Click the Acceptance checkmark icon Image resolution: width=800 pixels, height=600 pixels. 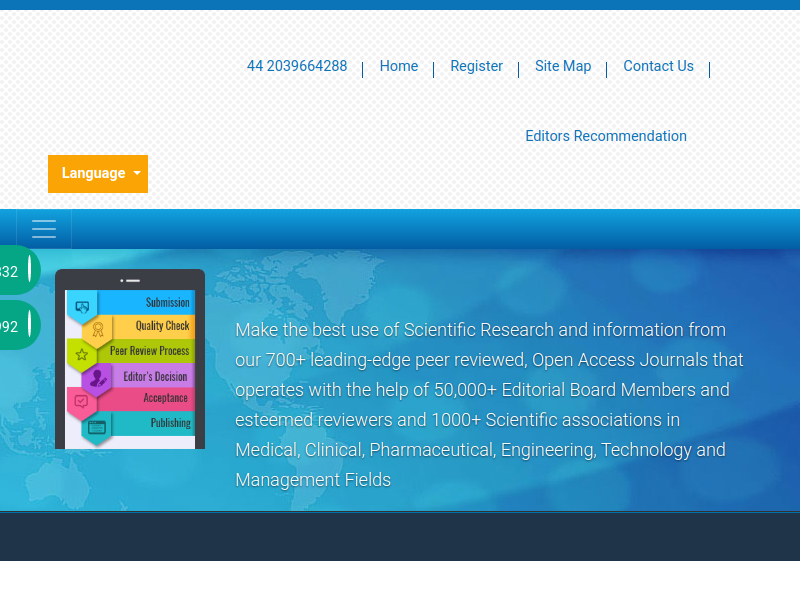82,402
